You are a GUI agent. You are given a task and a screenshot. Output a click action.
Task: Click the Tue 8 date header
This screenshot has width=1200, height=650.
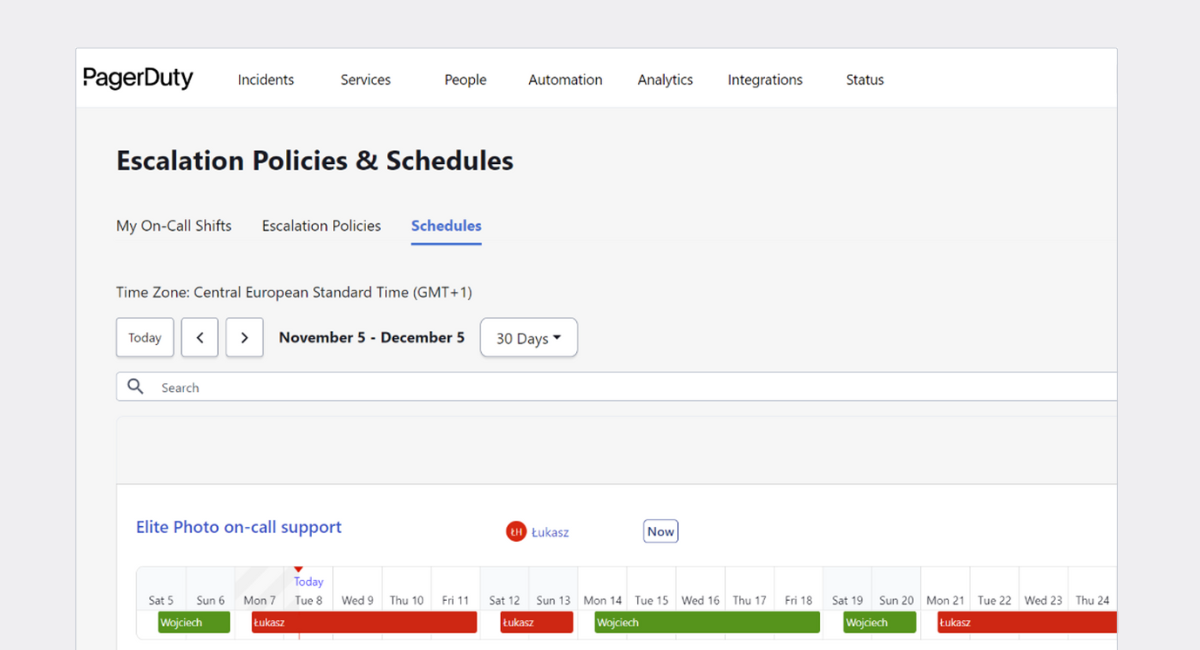[x=308, y=601]
